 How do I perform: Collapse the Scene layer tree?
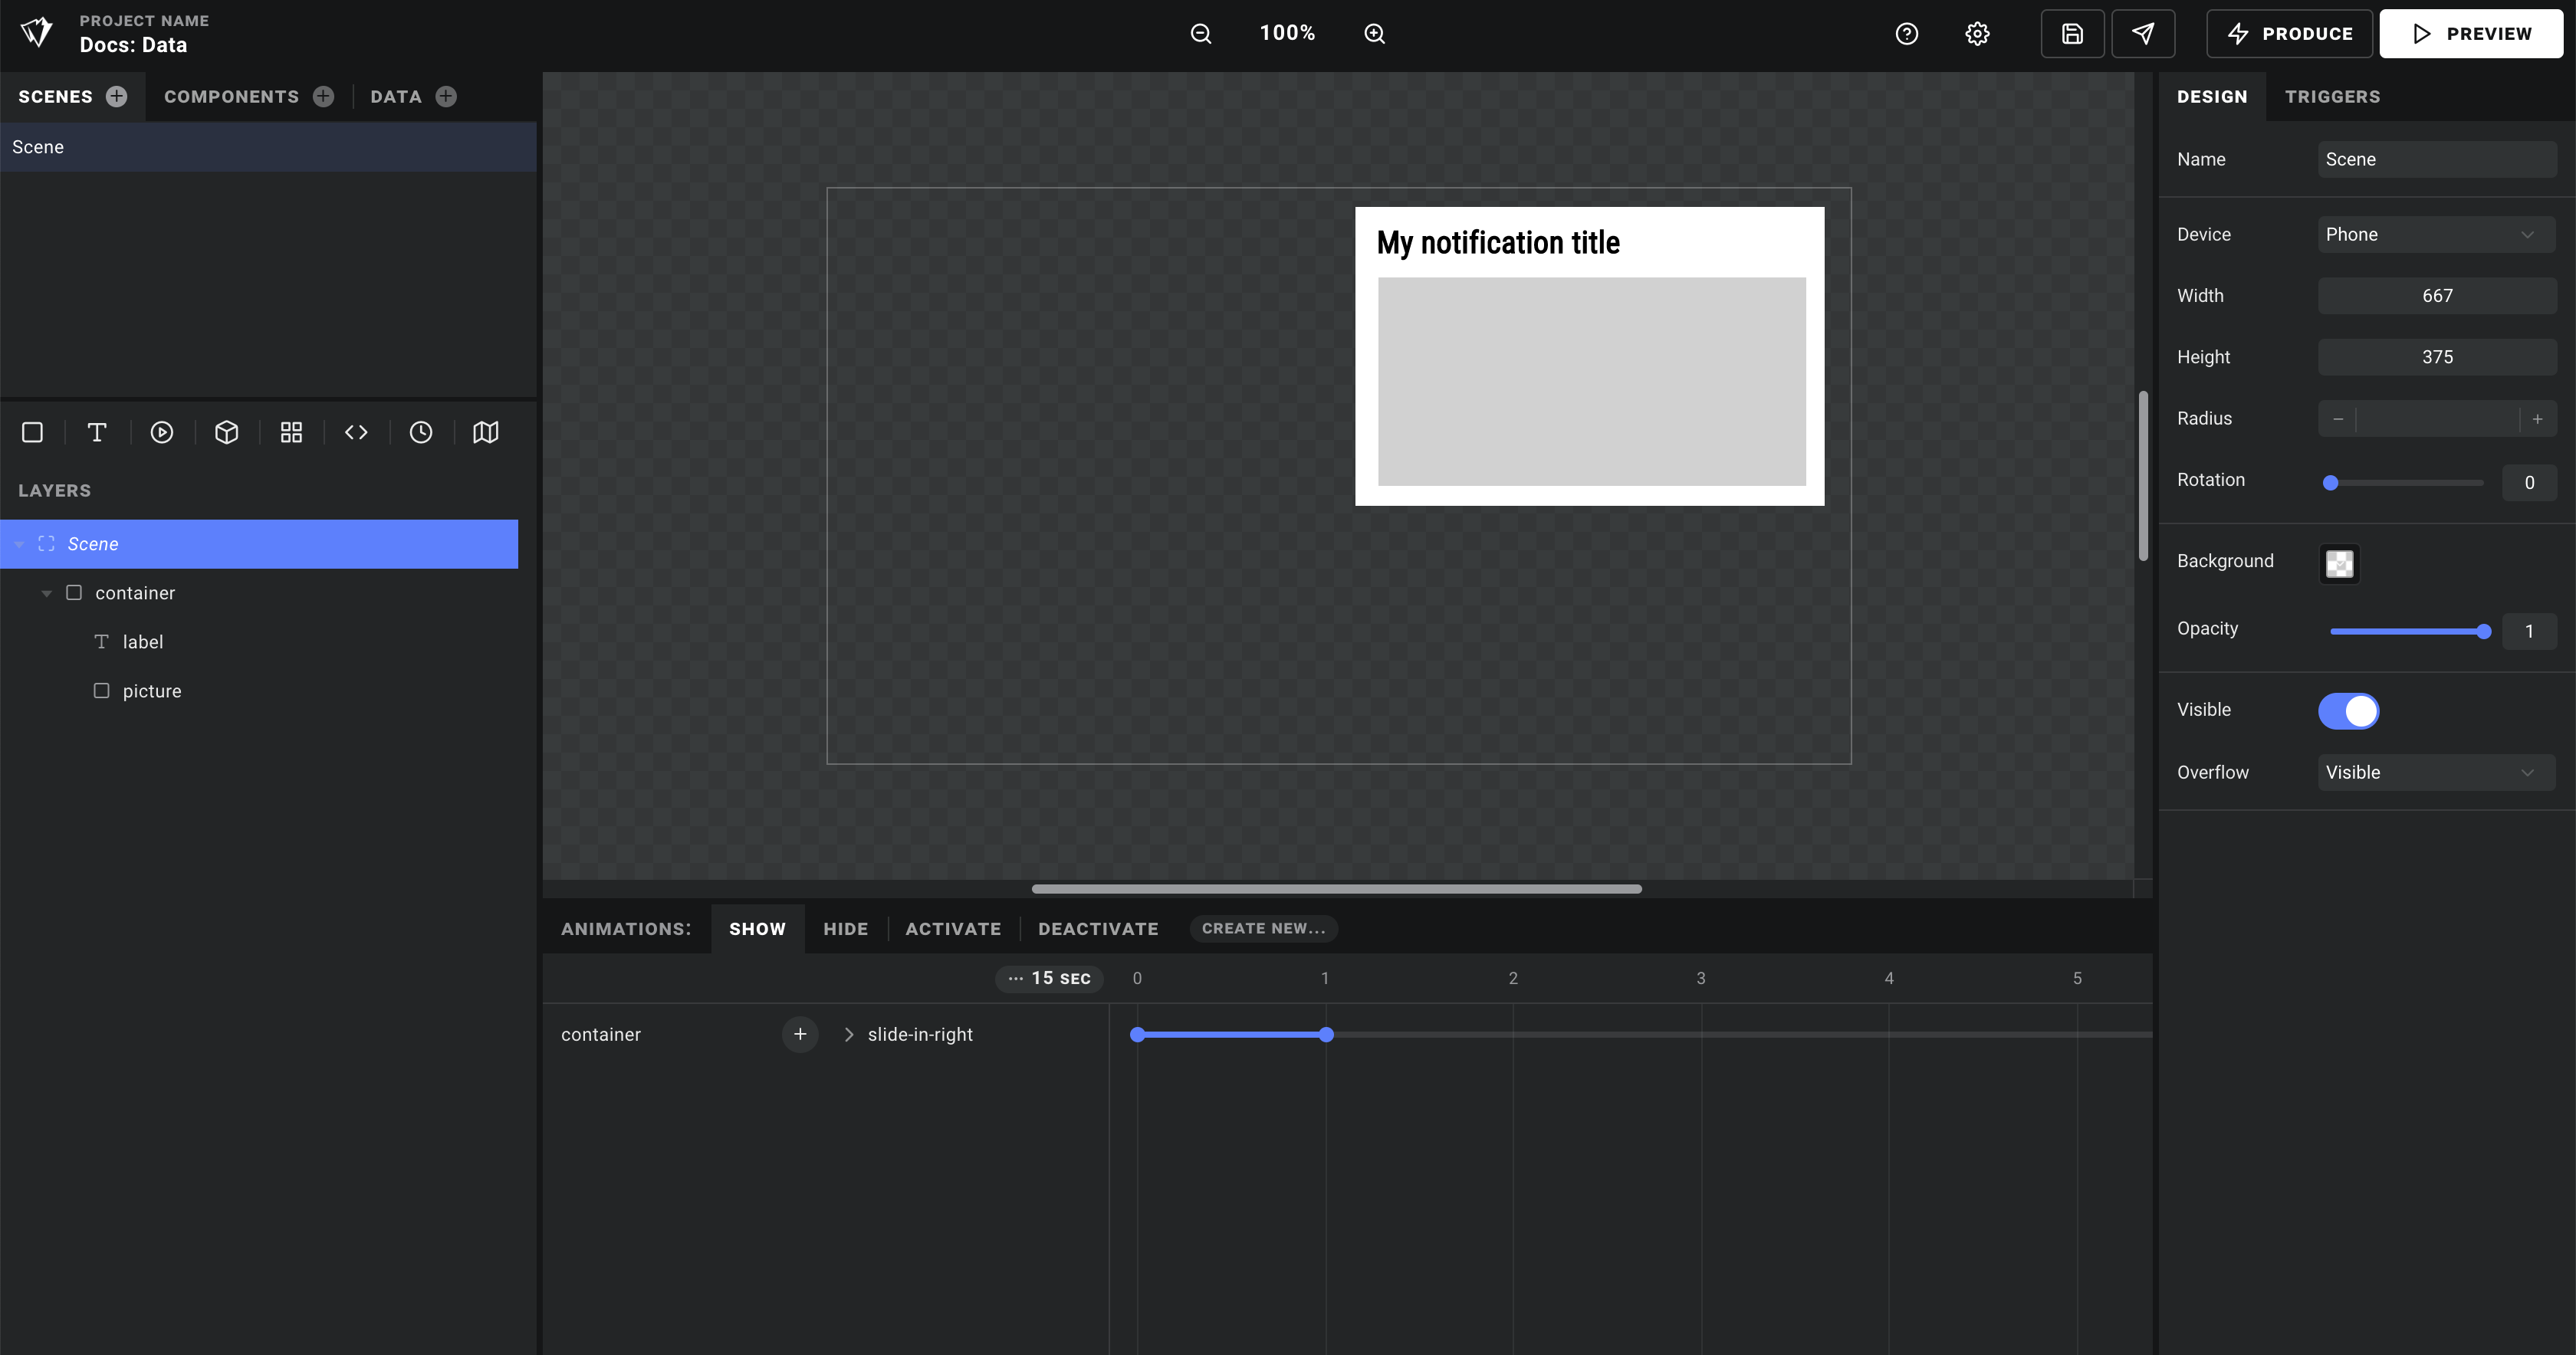[19, 544]
